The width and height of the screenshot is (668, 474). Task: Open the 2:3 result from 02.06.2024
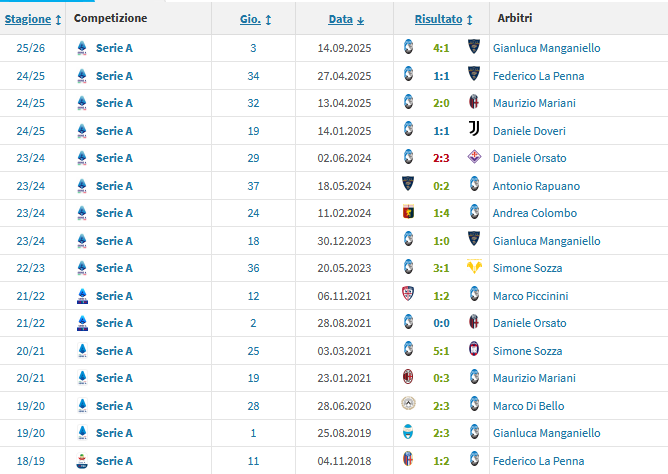[441, 158]
